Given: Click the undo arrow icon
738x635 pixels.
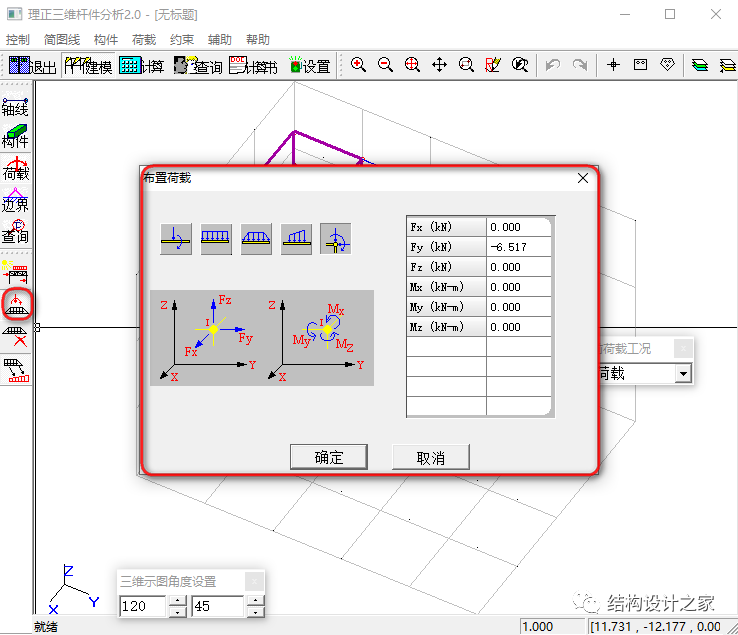Looking at the screenshot, I should pyautogui.click(x=553, y=64).
